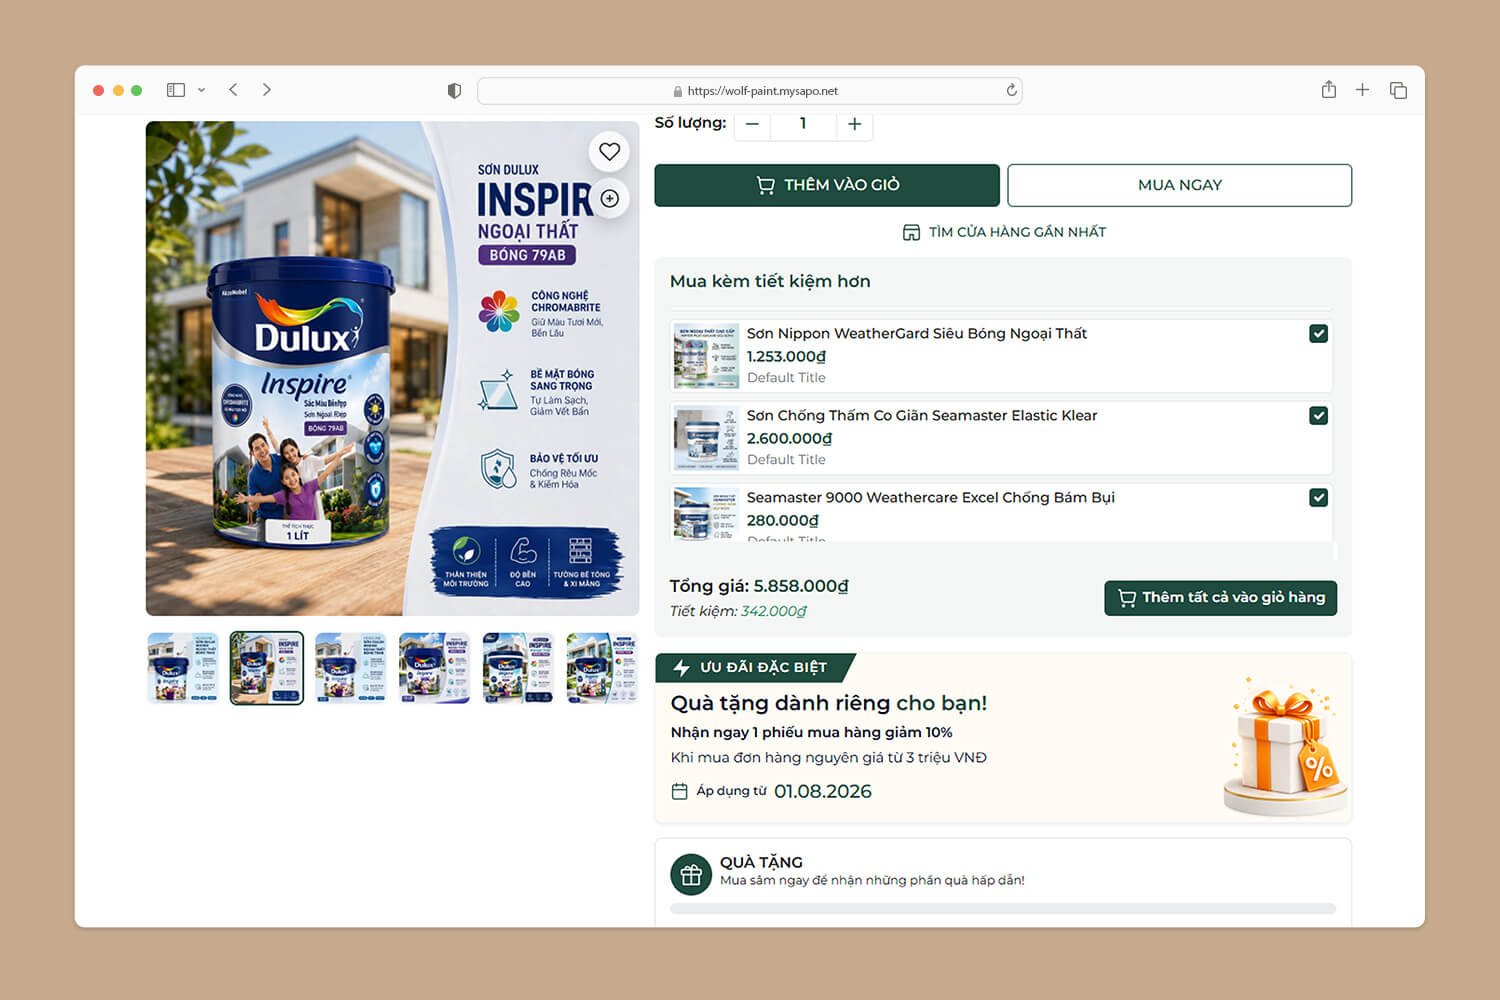Open the sidebar options dropdown chevron

pos(201,90)
